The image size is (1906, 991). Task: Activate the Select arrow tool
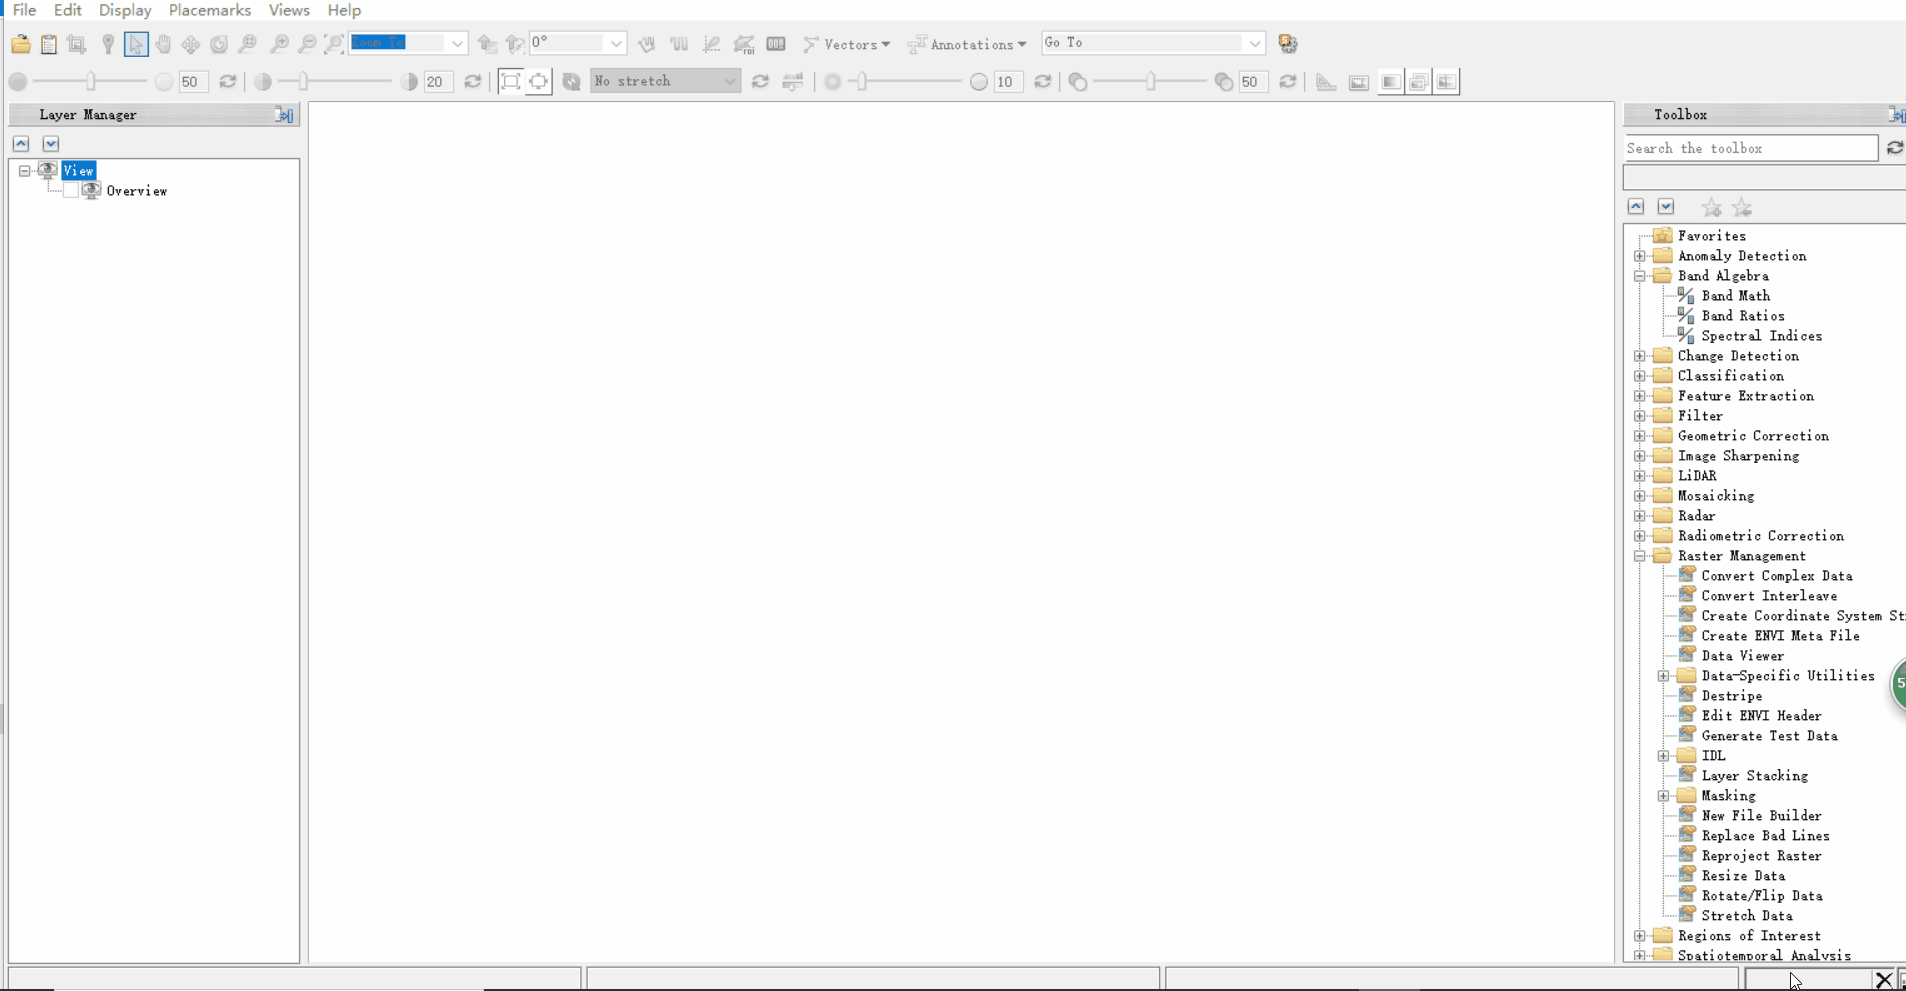pyautogui.click(x=136, y=44)
